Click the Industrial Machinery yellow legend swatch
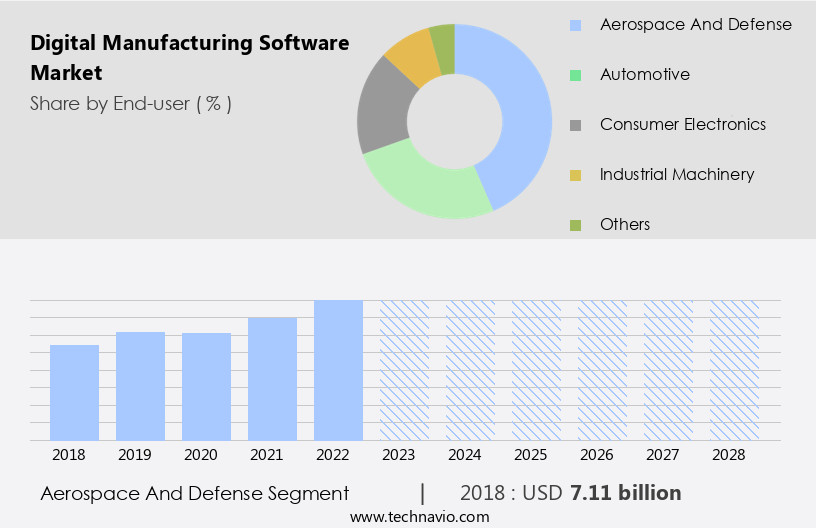 (575, 175)
